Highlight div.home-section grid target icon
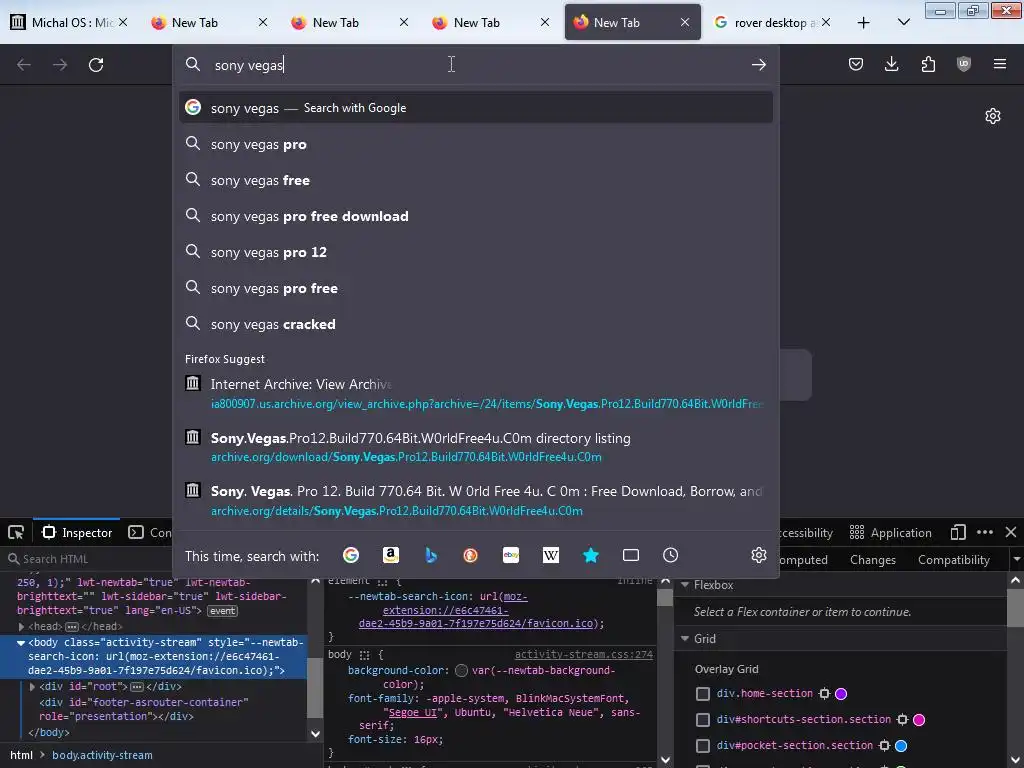The image size is (1024, 768). (x=824, y=694)
